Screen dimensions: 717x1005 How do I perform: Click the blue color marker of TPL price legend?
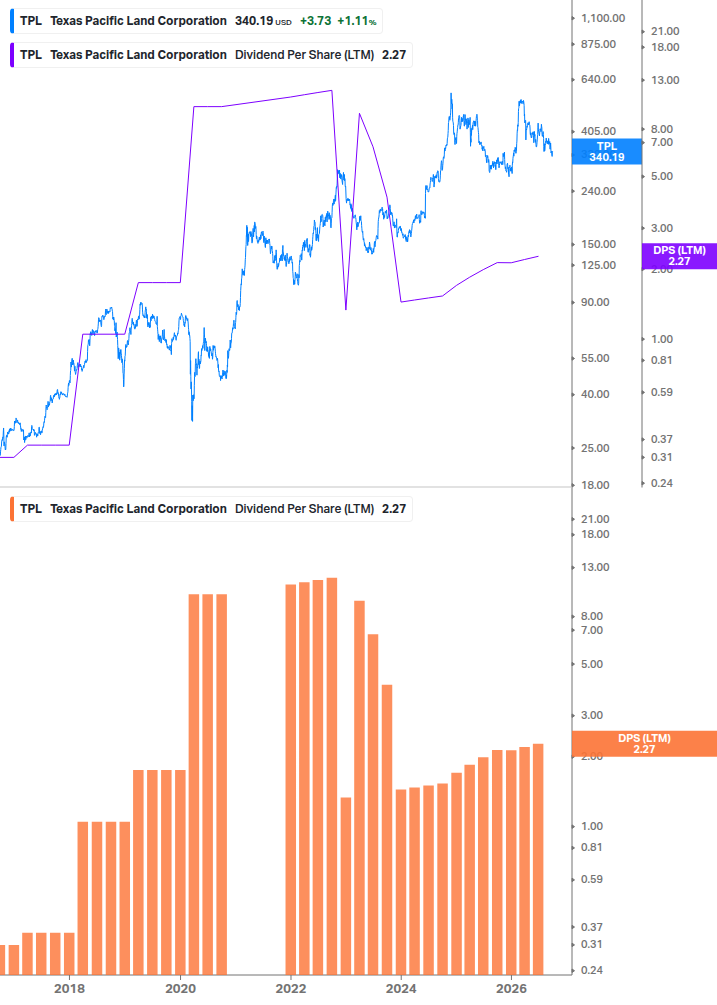pyautogui.click(x=12, y=21)
